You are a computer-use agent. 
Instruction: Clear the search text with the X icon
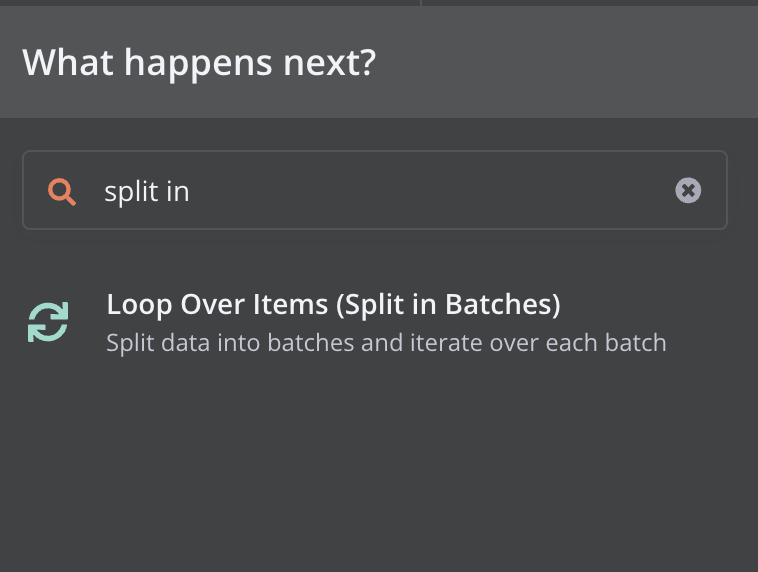(688, 190)
